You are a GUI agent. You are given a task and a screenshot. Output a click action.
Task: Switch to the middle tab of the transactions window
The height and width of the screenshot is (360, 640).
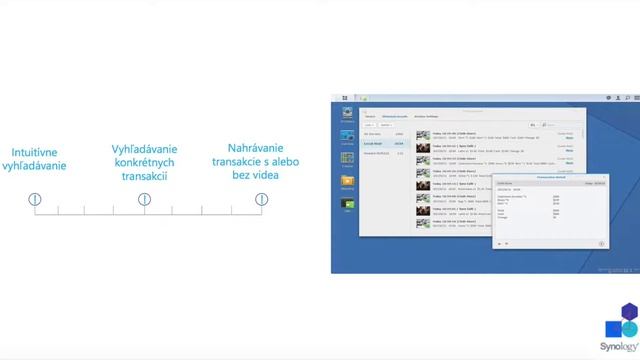pyautogui.click(x=395, y=116)
